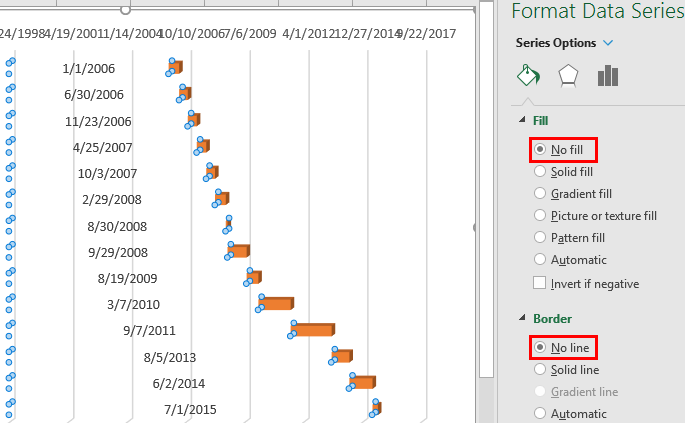The image size is (685, 423).
Task: Click the 6/30/2006 axis label
Action: pyautogui.click(x=94, y=94)
